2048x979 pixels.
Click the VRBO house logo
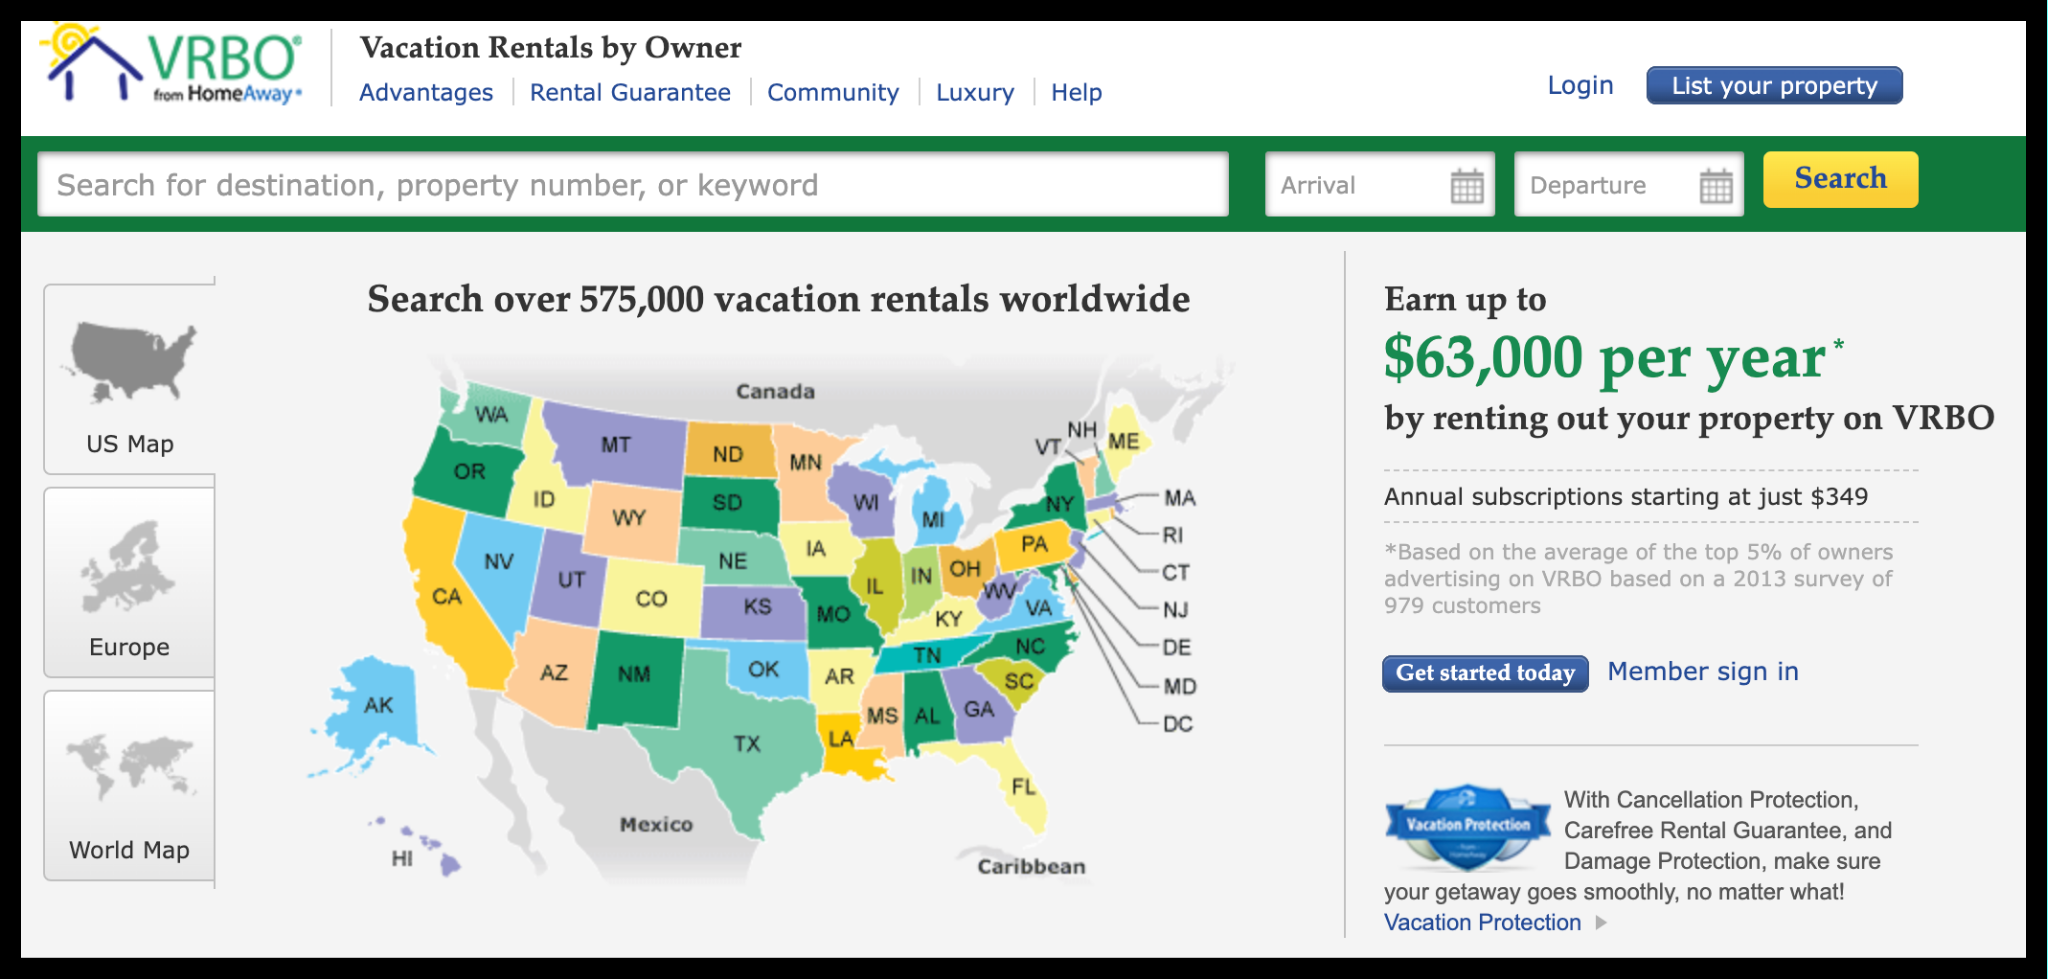coord(171,65)
